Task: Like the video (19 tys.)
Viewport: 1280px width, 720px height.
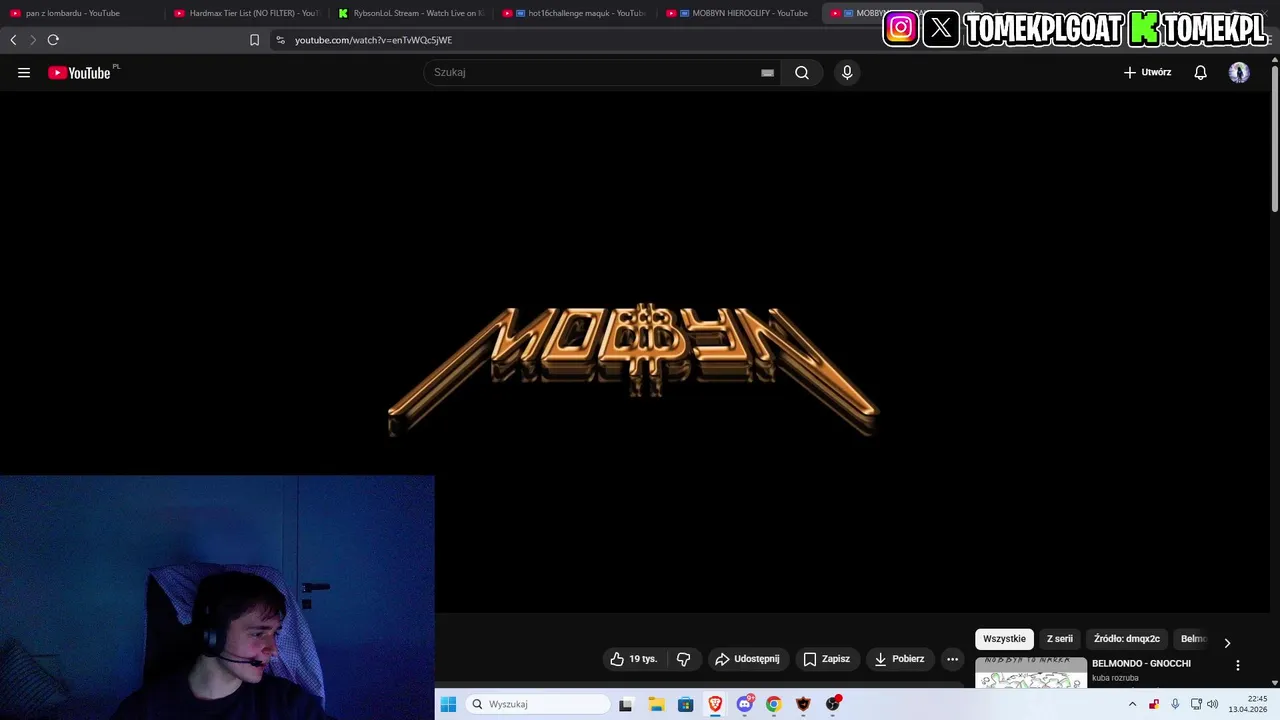Action: (x=634, y=659)
